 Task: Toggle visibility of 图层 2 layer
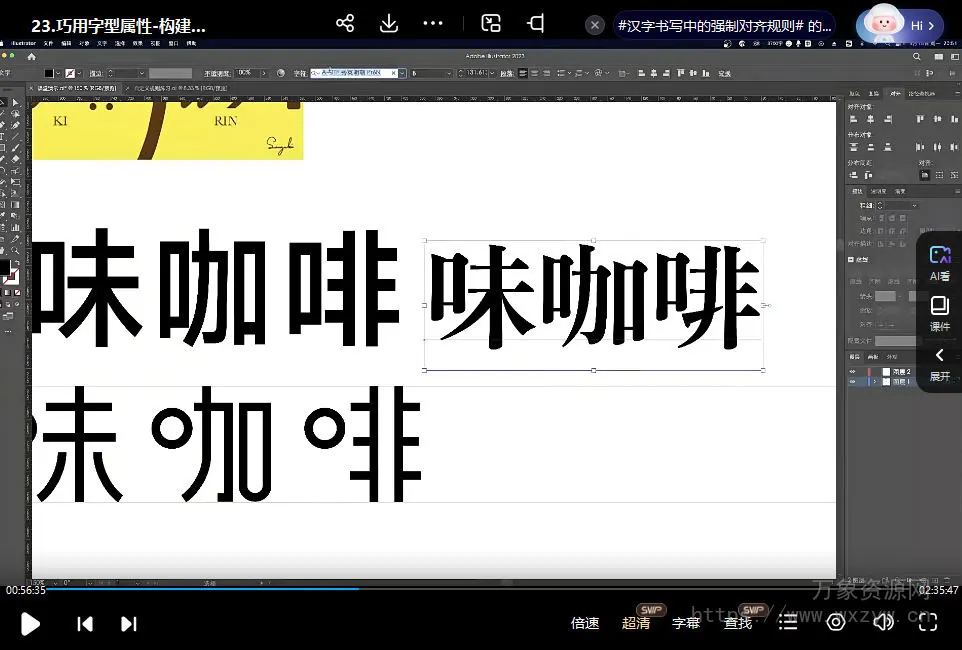[x=853, y=371]
